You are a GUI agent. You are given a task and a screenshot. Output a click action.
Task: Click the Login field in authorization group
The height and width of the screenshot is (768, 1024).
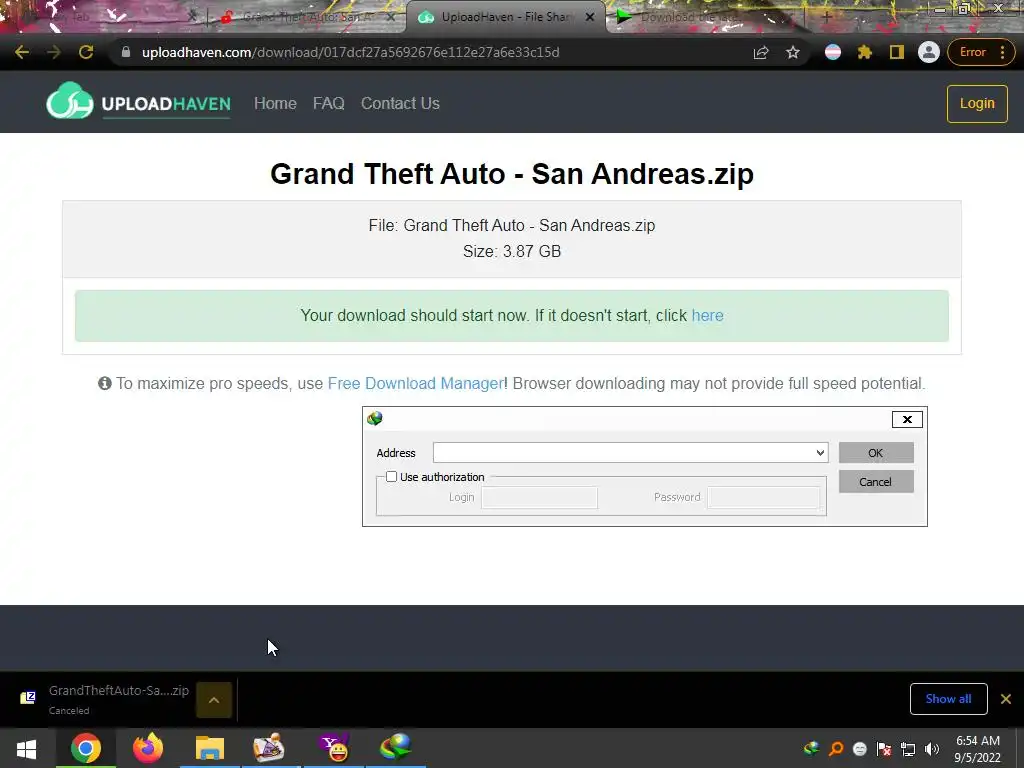pyautogui.click(x=539, y=497)
